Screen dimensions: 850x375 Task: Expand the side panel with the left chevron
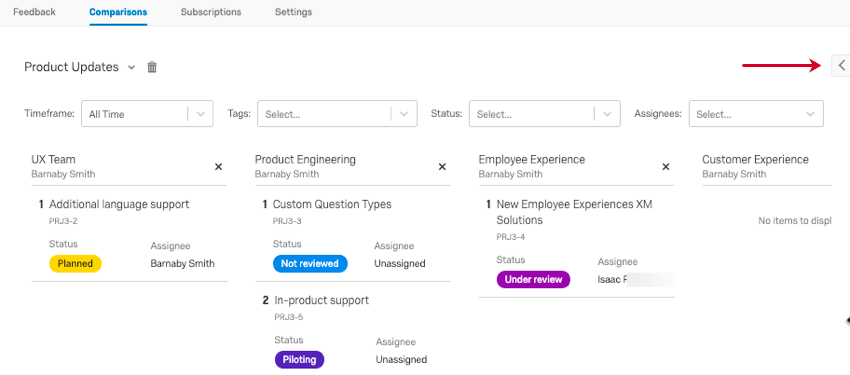point(841,66)
